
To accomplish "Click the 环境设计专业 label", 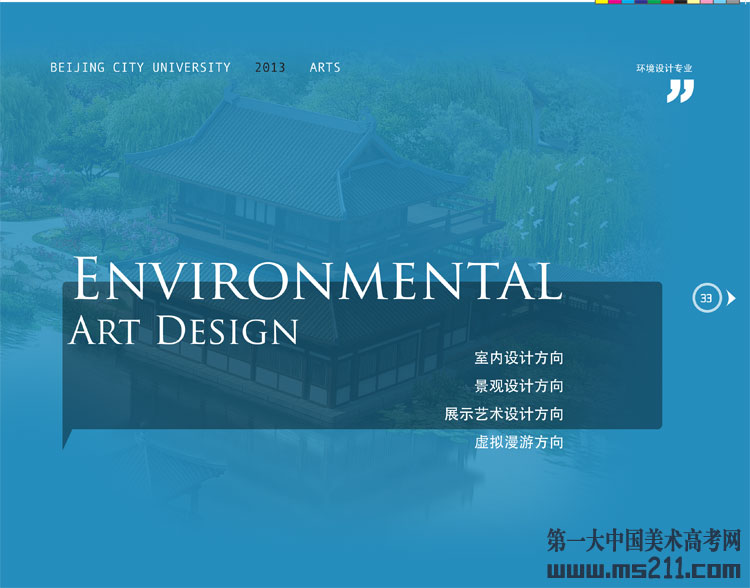I will [x=664, y=69].
